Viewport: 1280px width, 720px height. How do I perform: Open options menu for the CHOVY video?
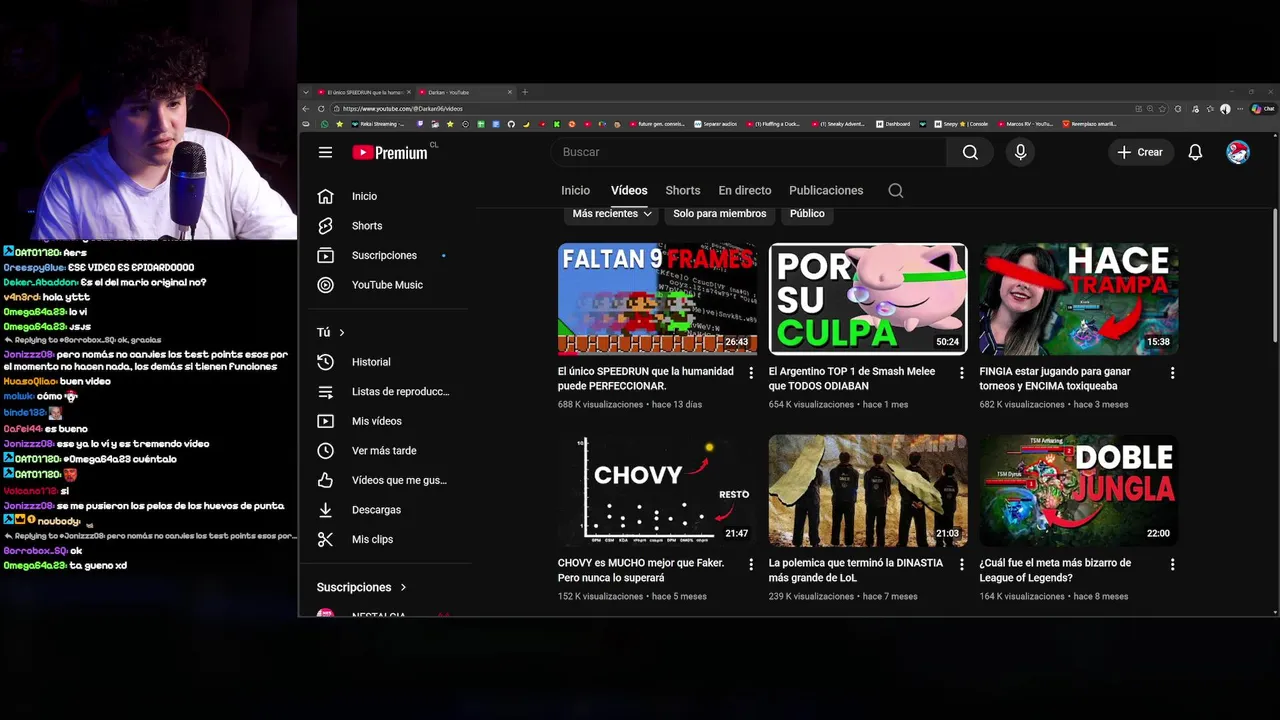(x=751, y=564)
